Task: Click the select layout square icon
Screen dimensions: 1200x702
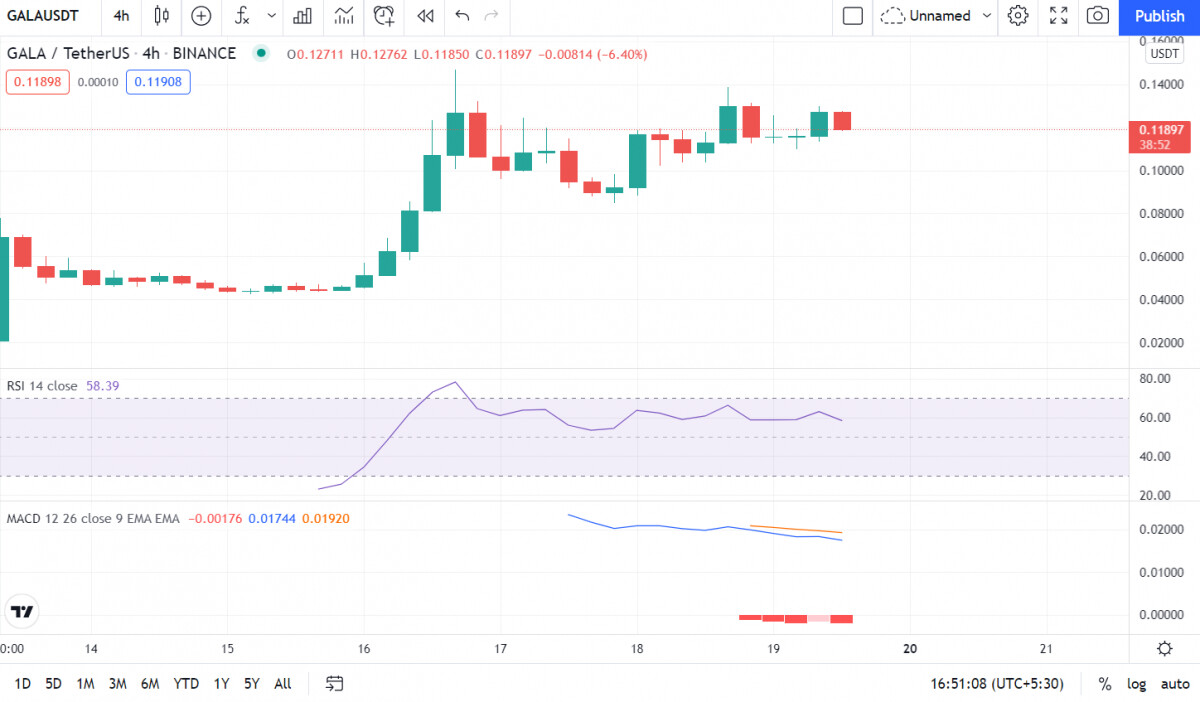Action: pos(853,15)
